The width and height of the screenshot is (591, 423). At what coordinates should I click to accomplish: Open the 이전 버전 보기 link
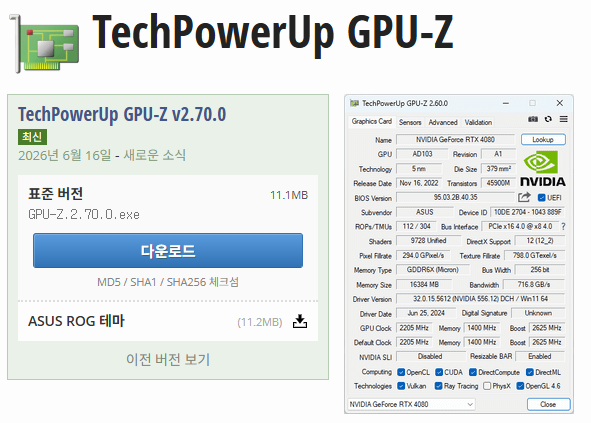coord(168,359)
